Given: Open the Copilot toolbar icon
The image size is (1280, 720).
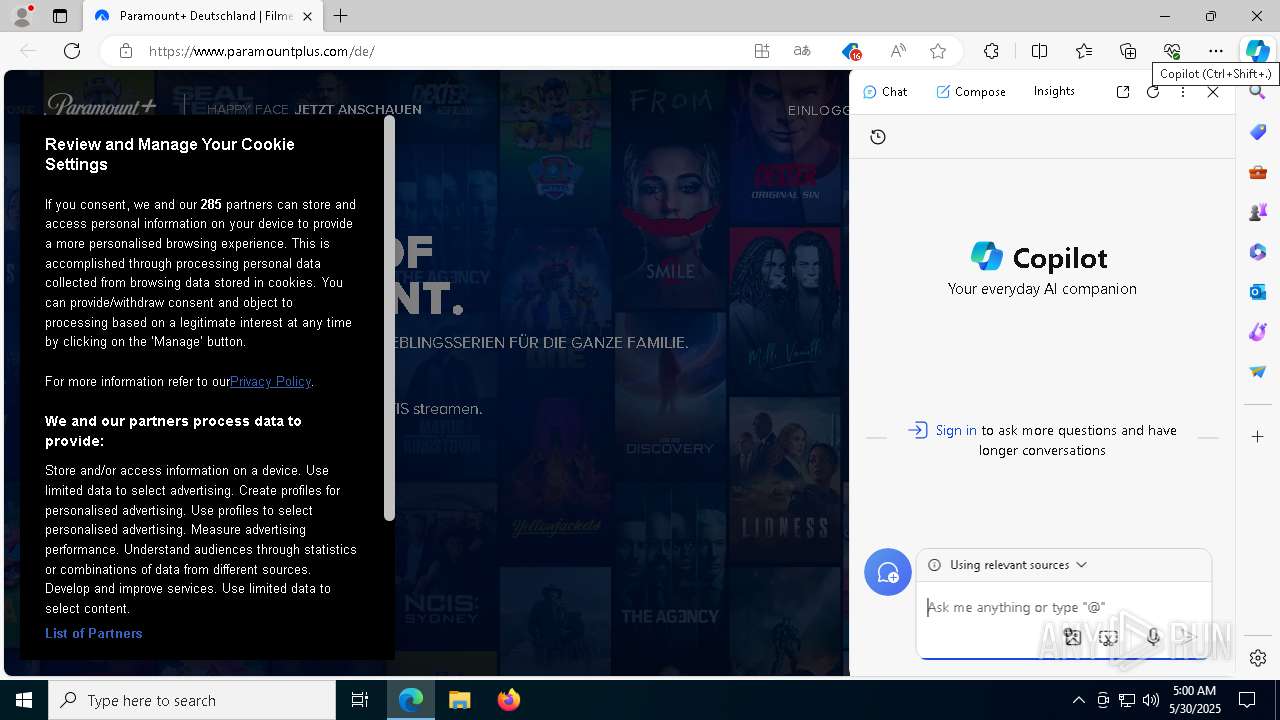Looking at the screenshot, I should point(1257,51).
